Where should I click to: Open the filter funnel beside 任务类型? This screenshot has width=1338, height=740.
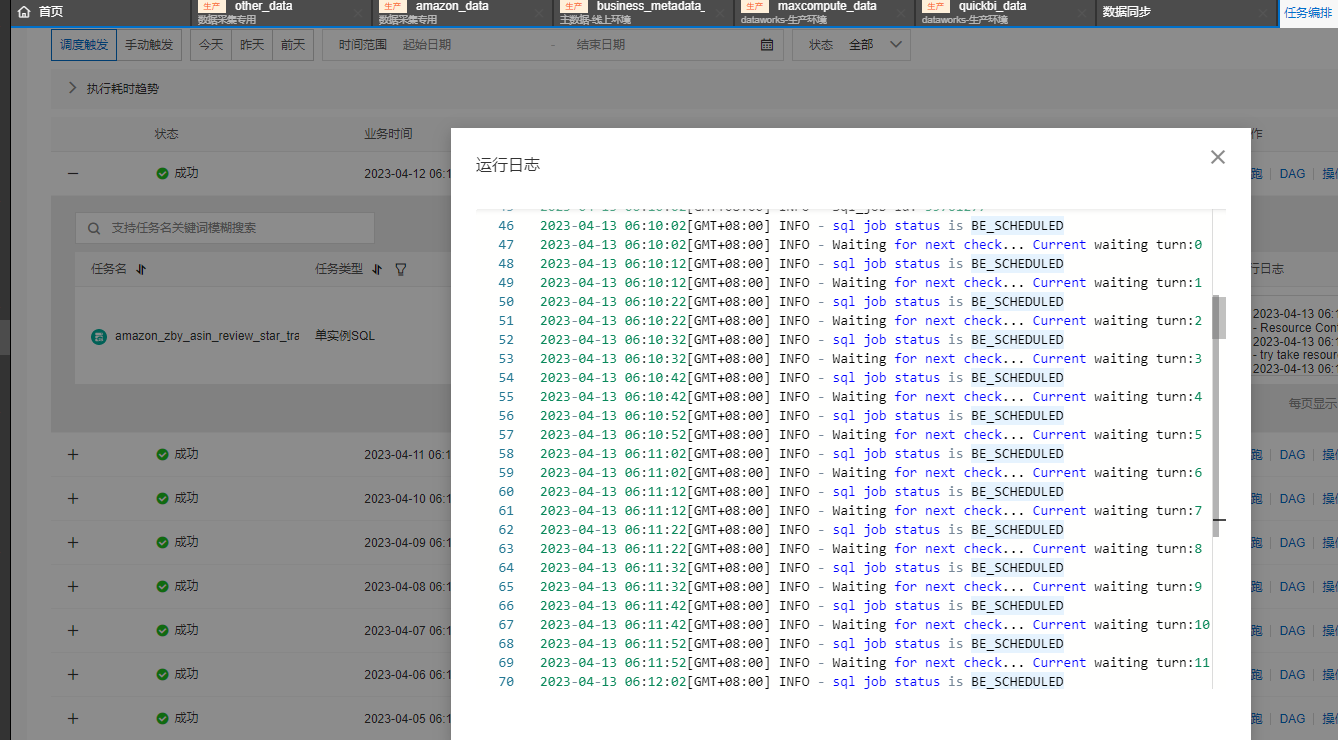[401, 269]
